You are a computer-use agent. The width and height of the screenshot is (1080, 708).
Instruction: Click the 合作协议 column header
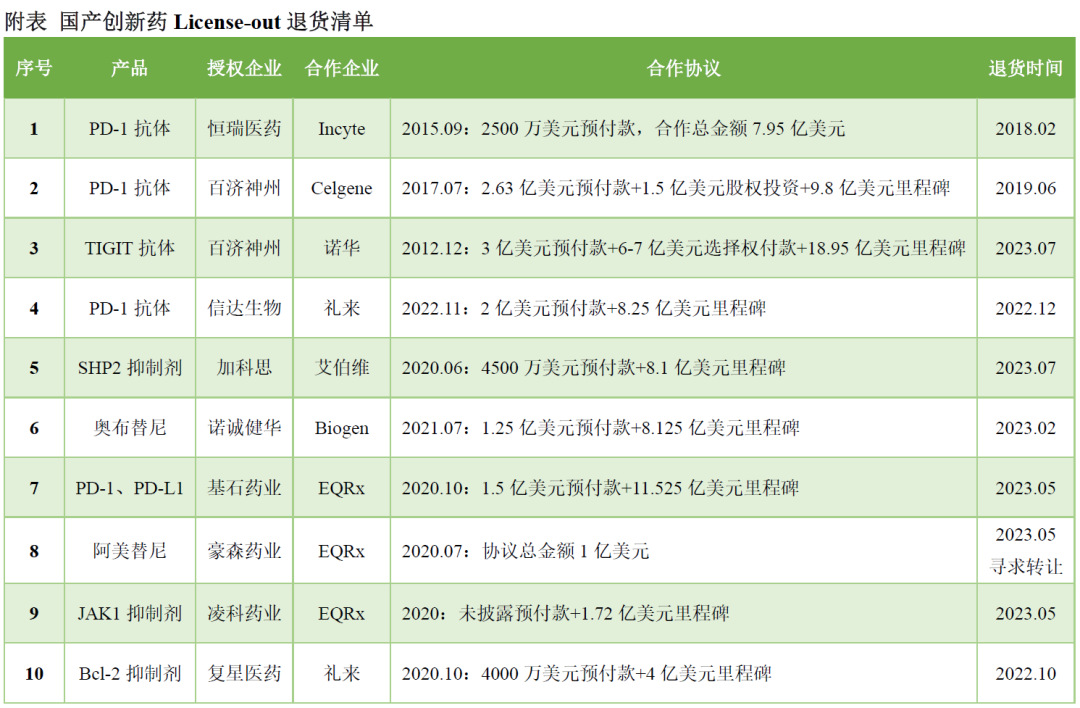coord(683,68)
